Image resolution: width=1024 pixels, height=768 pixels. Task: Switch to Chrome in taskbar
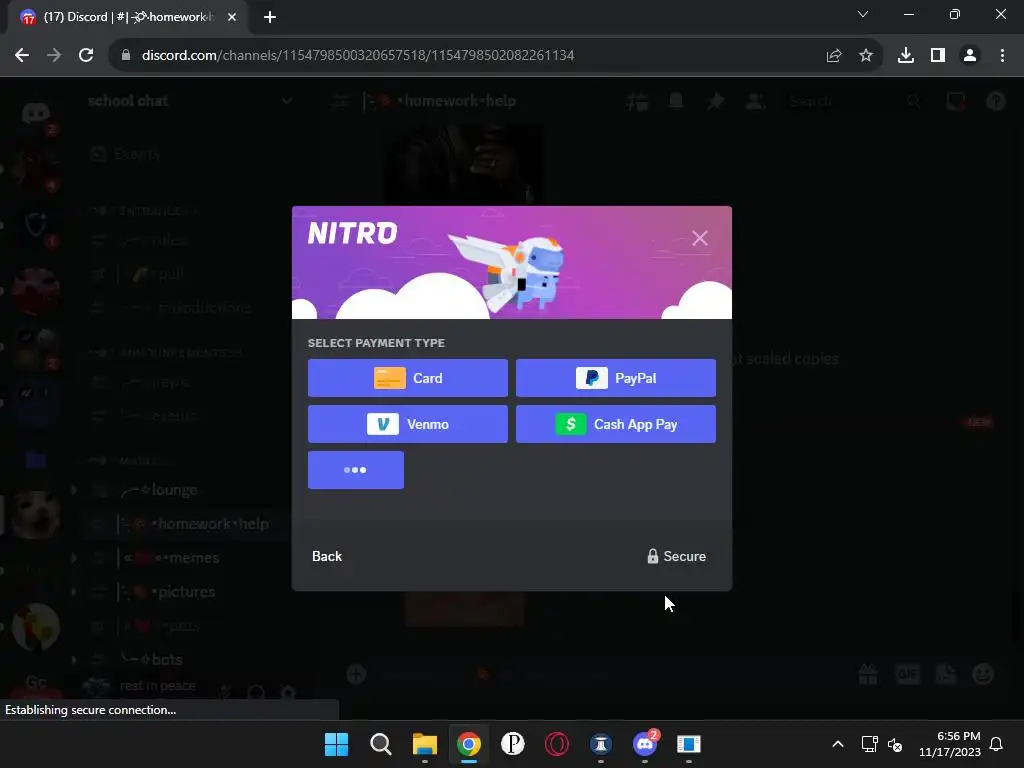469,744
